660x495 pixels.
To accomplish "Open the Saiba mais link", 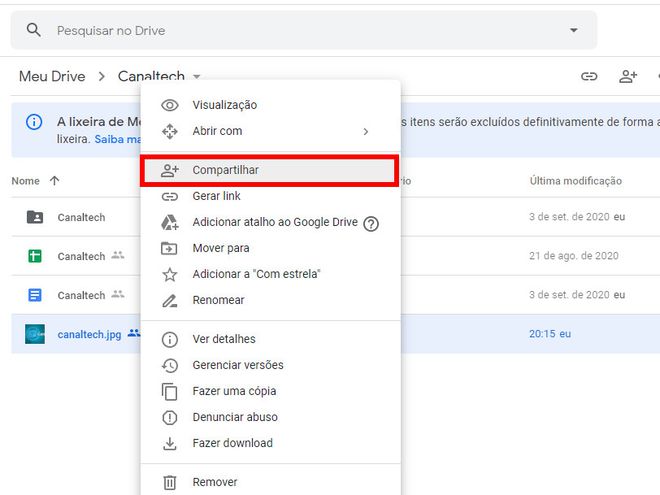I will pos(118,139).
